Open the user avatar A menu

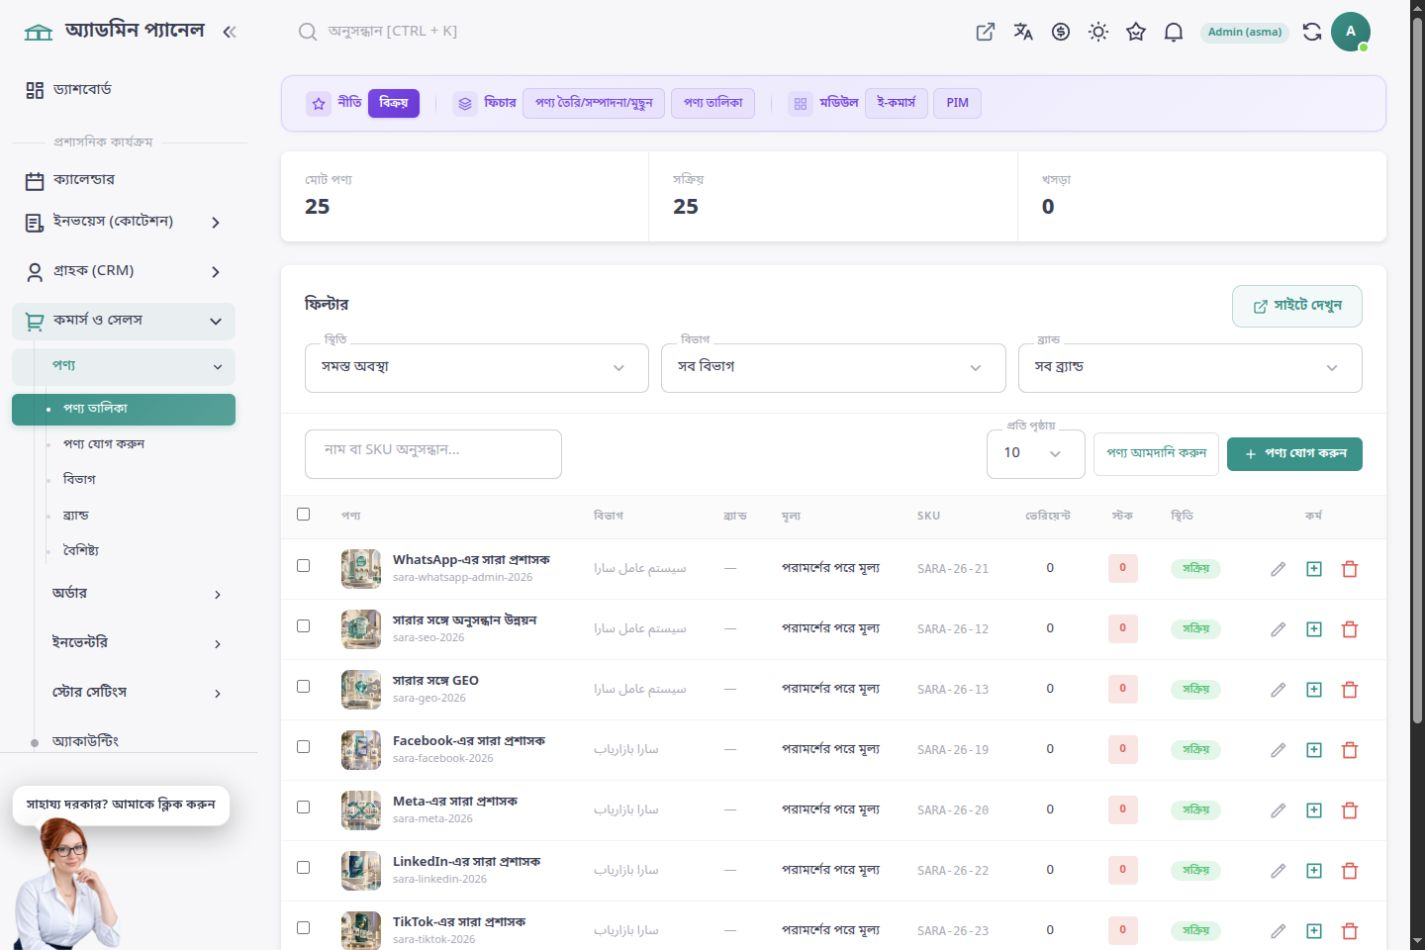(x=1350, y=31)
